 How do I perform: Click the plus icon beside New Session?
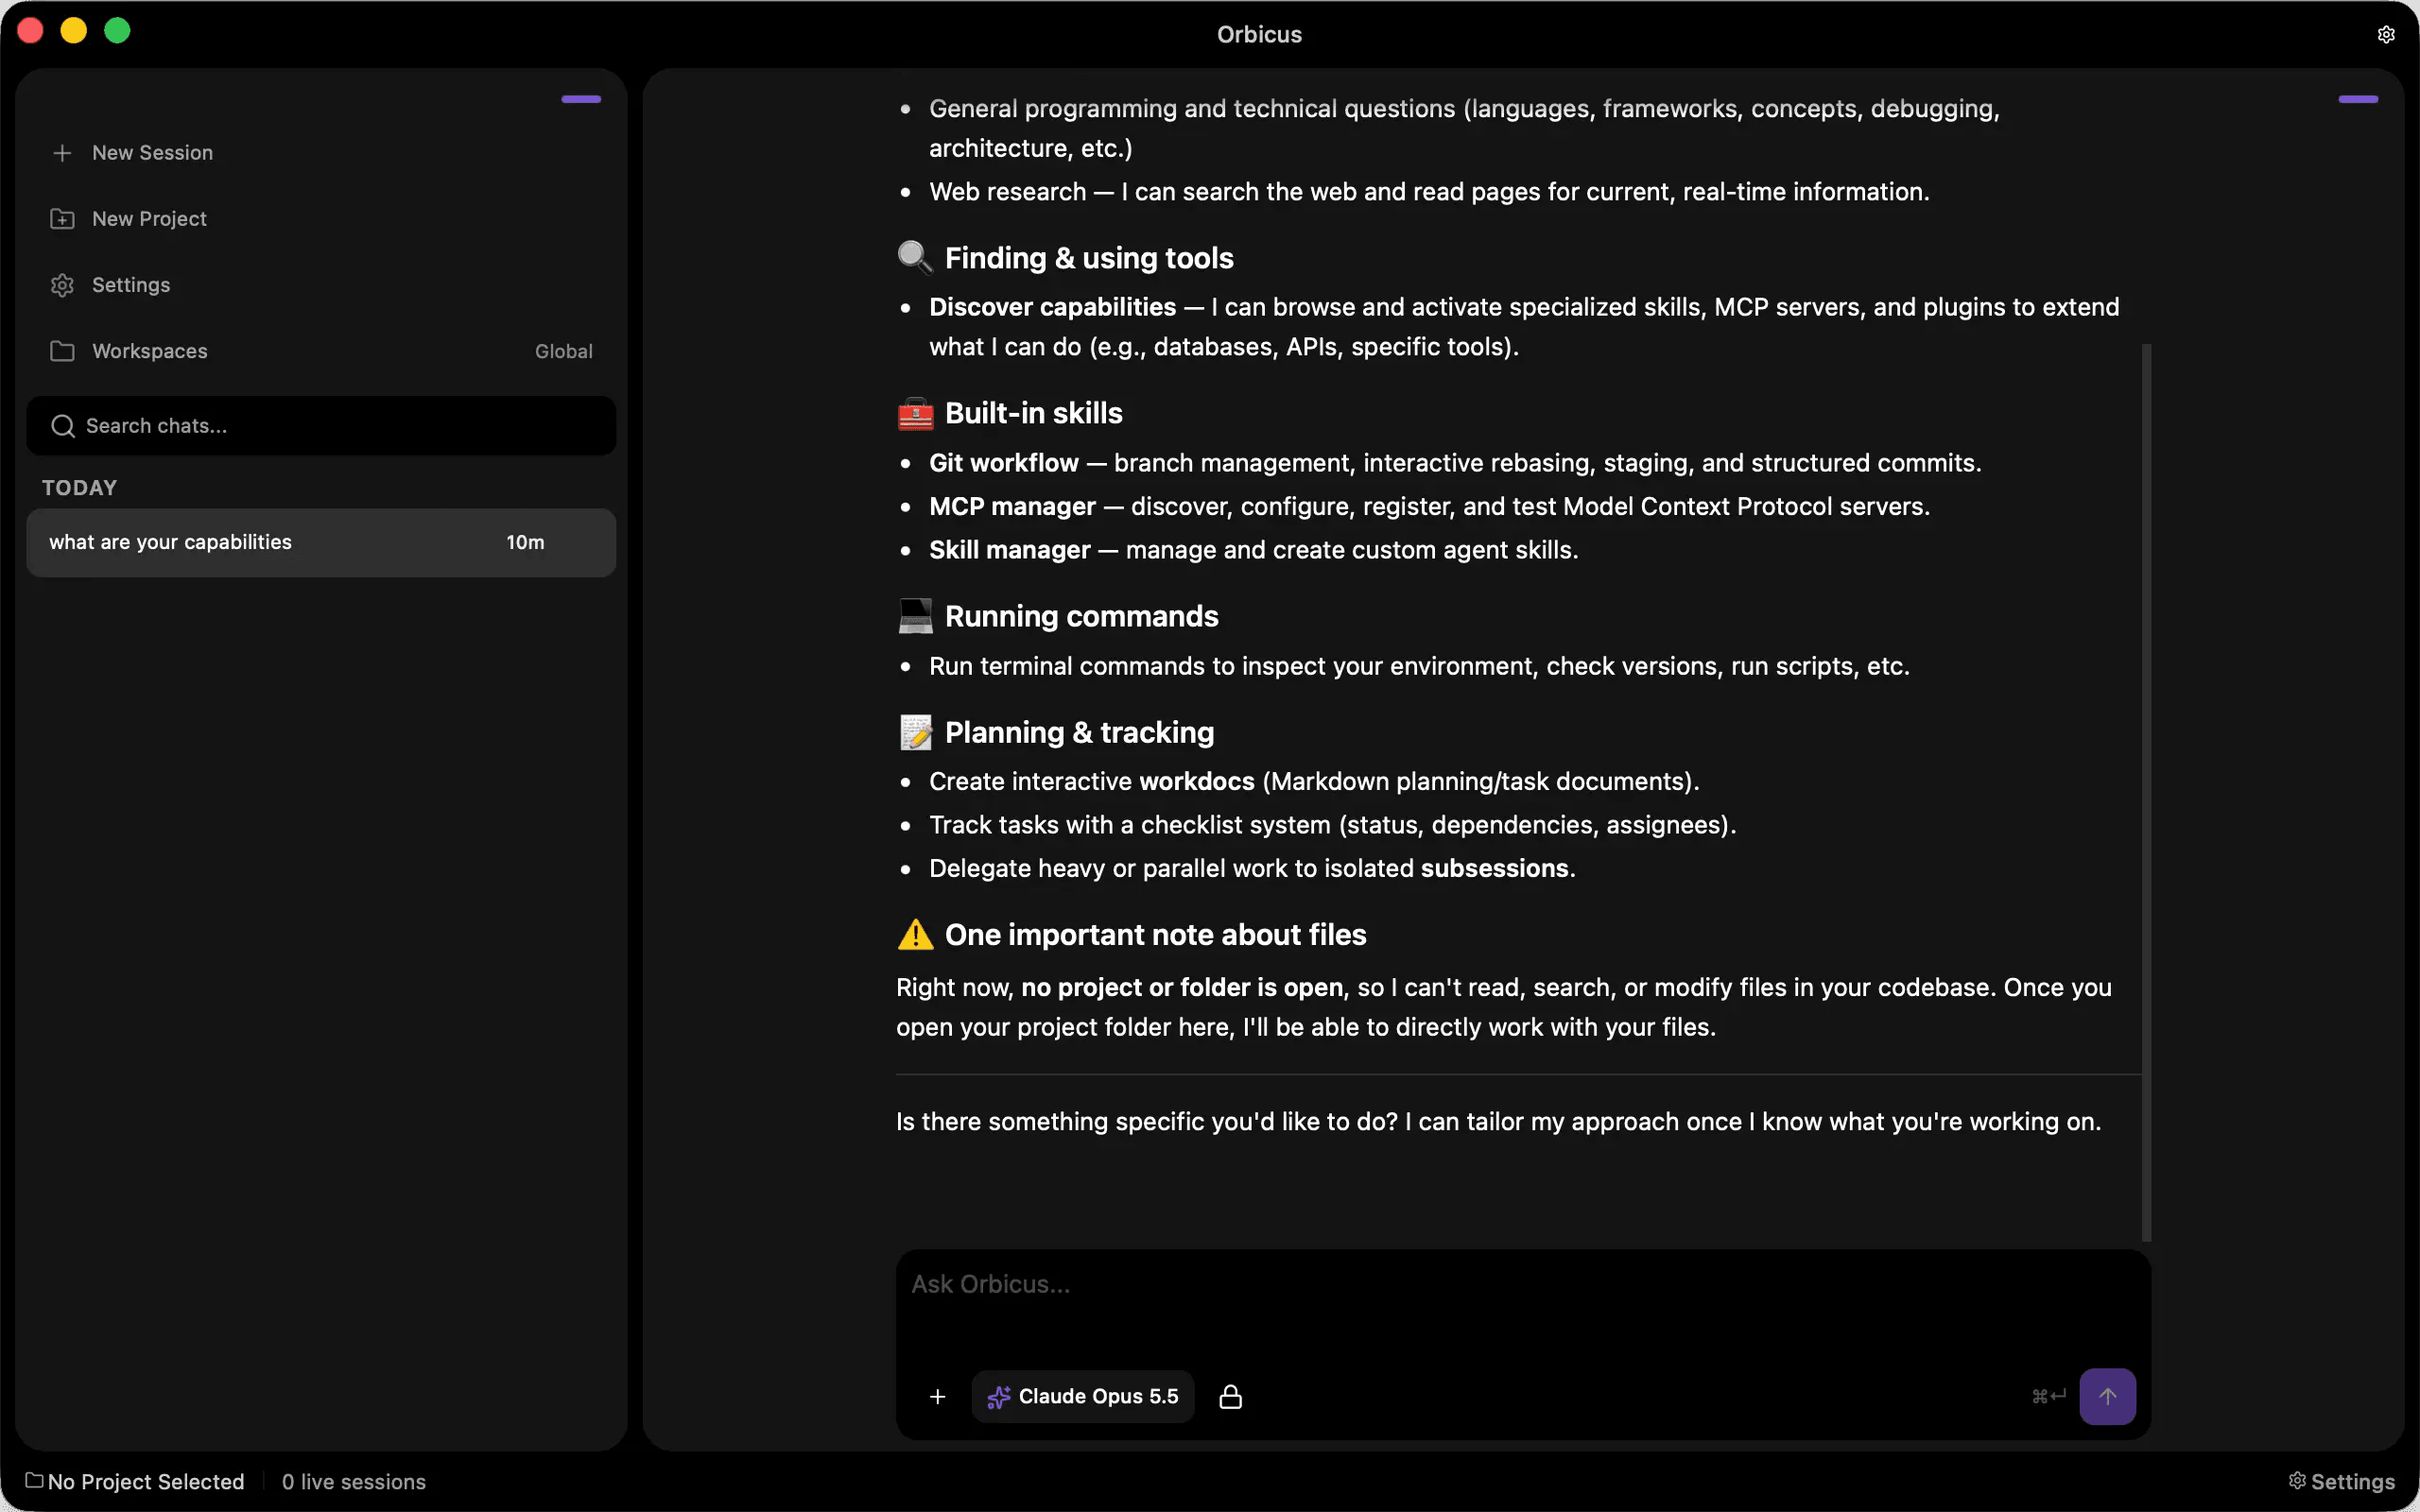click(62, 153)
